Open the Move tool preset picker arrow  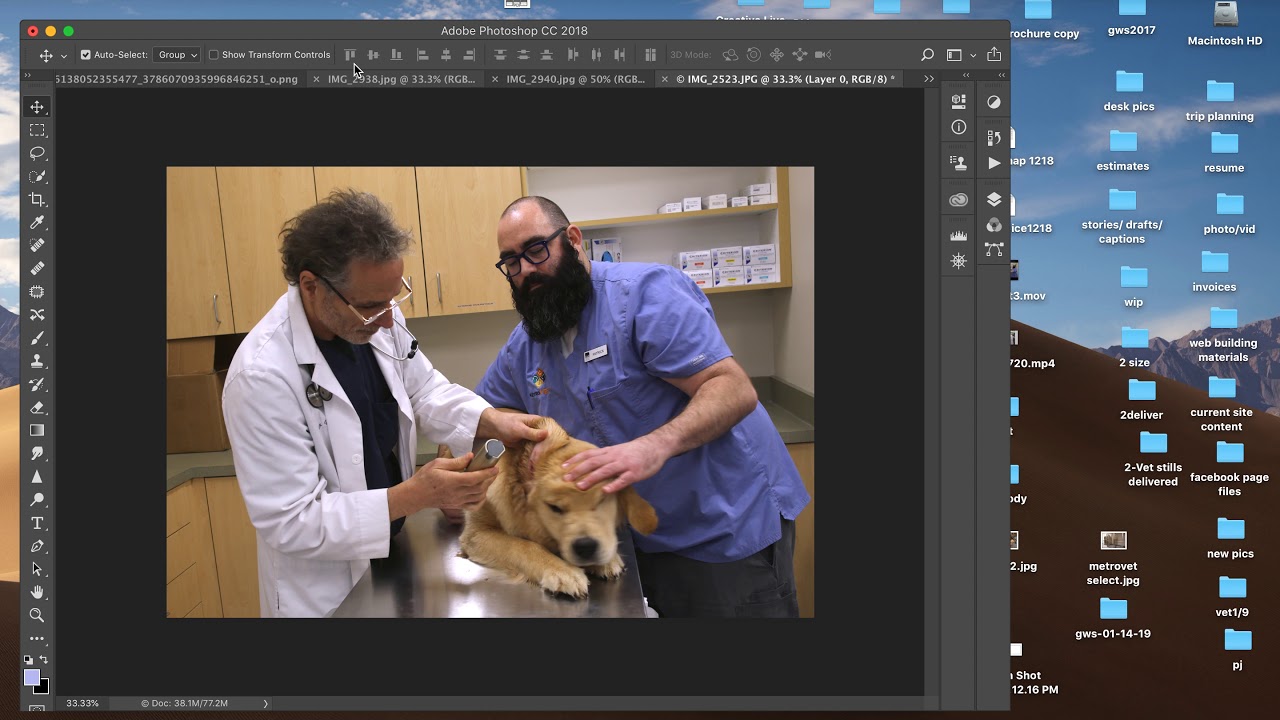pos(64,56)
